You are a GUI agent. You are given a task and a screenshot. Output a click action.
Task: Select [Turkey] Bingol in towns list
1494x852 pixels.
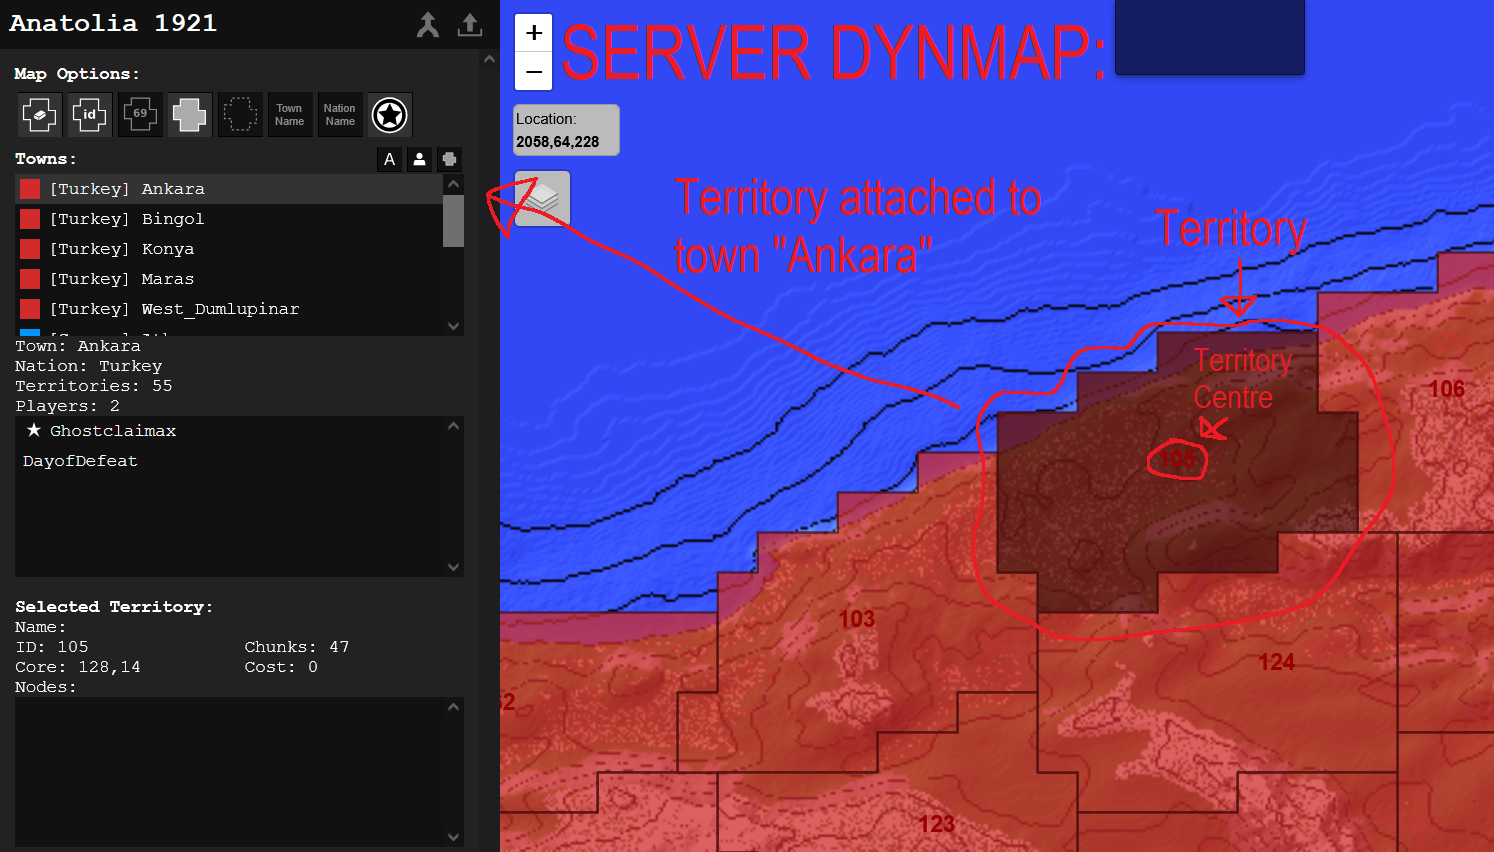(229, 219)
